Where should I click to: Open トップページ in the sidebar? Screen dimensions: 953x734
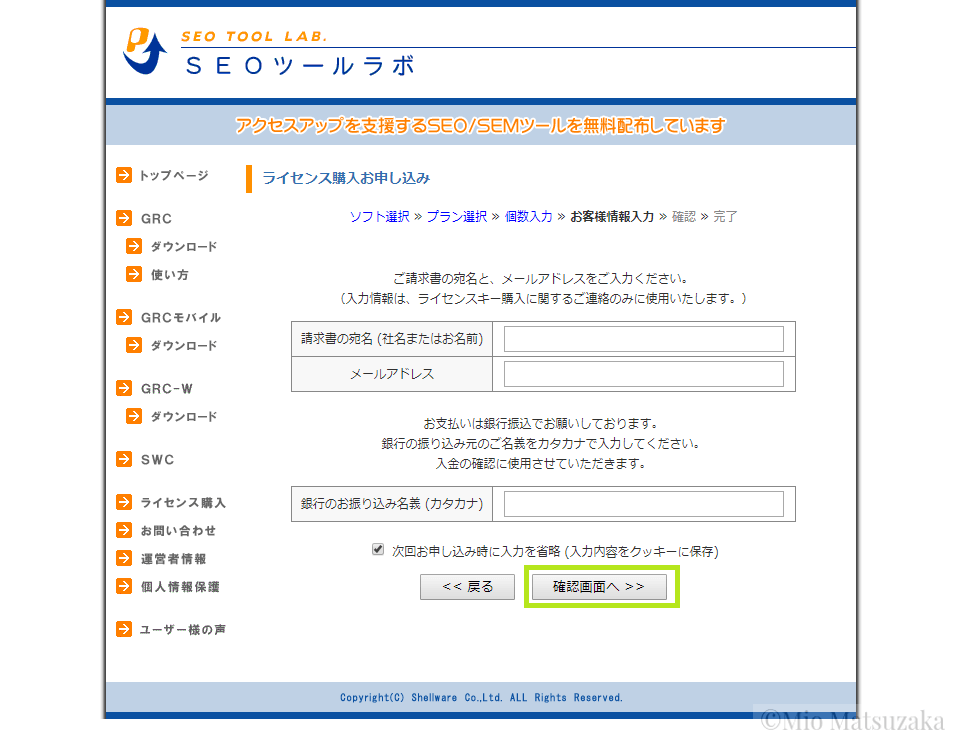[174, 176]
